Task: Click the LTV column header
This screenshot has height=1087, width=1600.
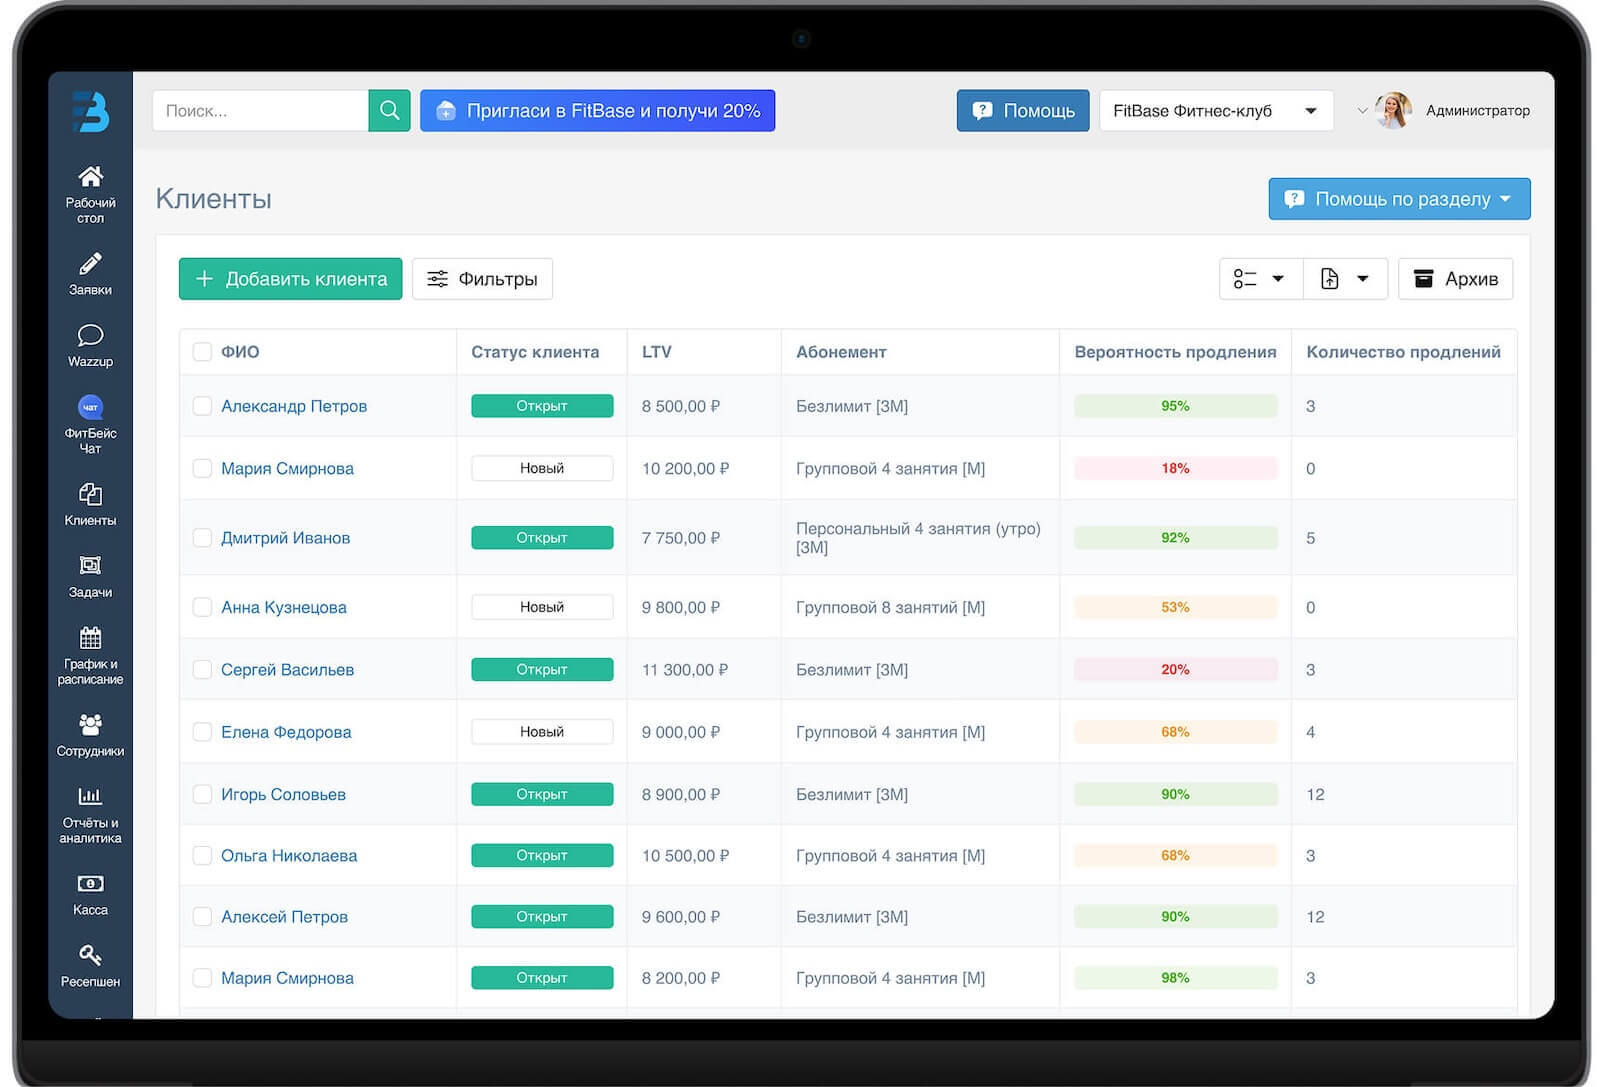Action: pyautogui.click(x=657, y=352)
